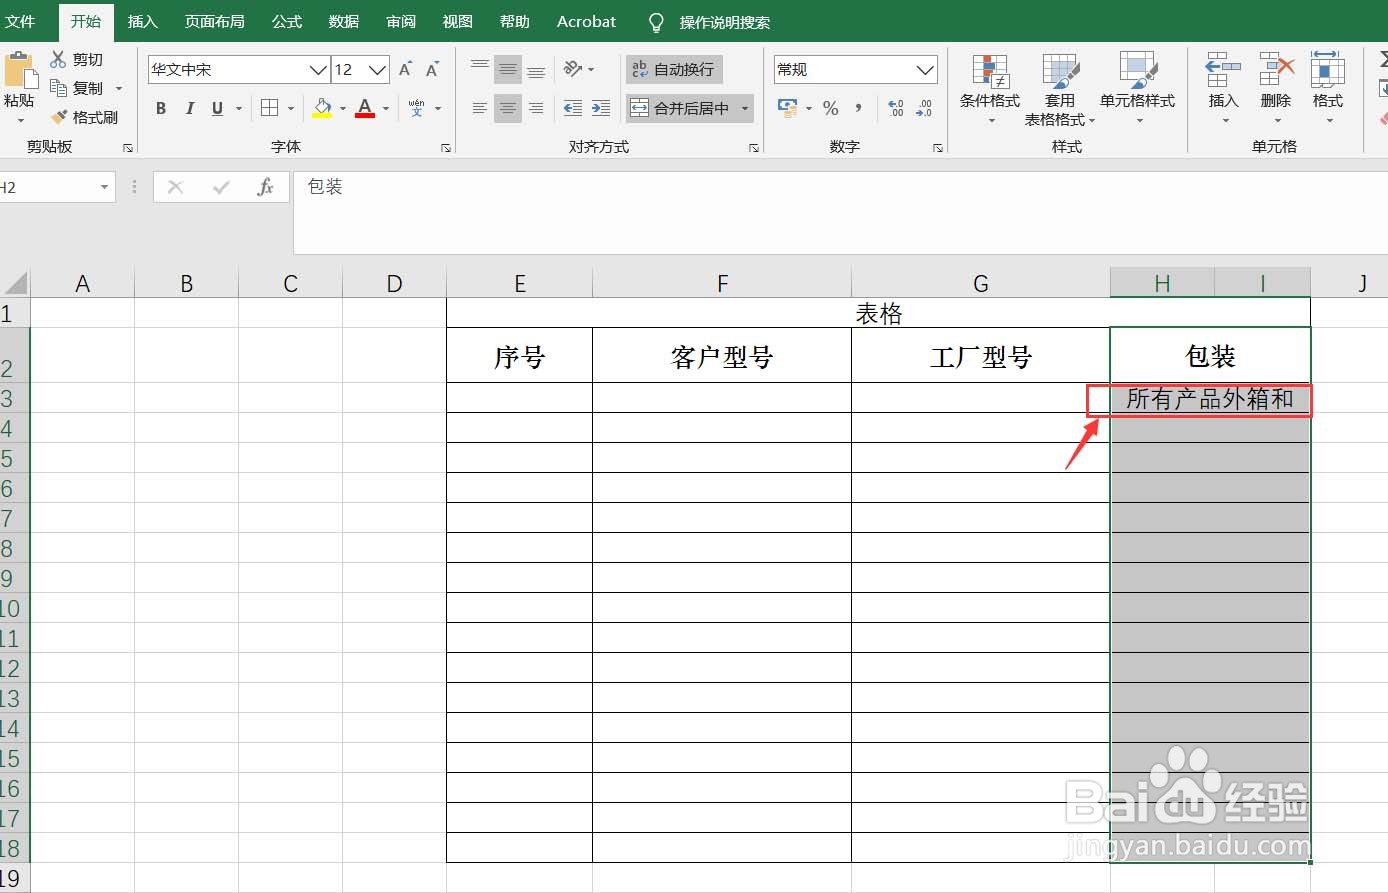The width and height of the screenshot is (1388, 893).
Task: Toggle bold formatting
Action: [x=160, y=108]
